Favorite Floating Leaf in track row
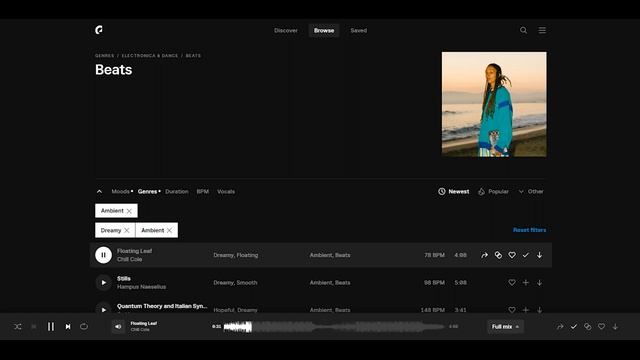The image size is (640, 360). pos(512,255)
